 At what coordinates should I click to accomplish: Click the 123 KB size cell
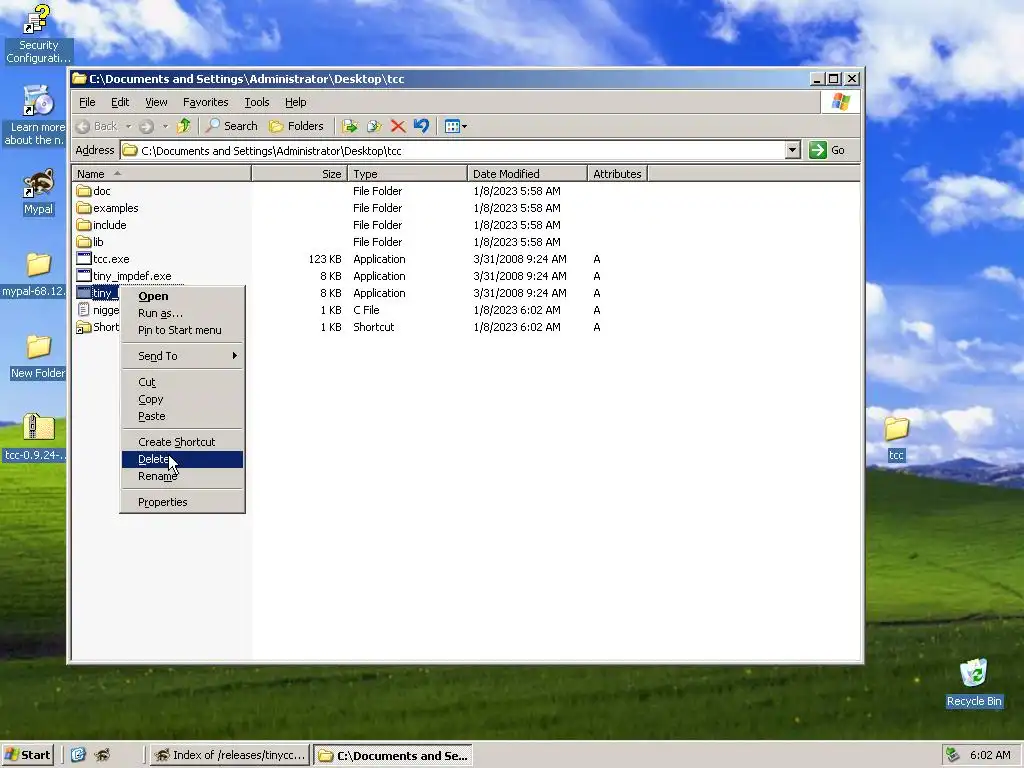(325, 259)
